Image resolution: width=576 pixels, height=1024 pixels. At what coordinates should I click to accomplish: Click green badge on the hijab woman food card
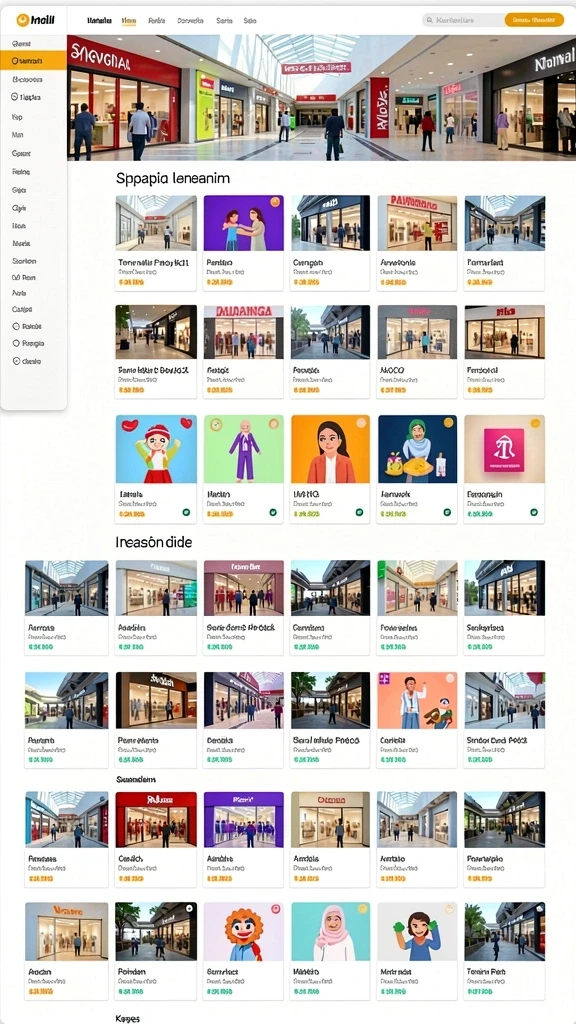tap(447, 513)
